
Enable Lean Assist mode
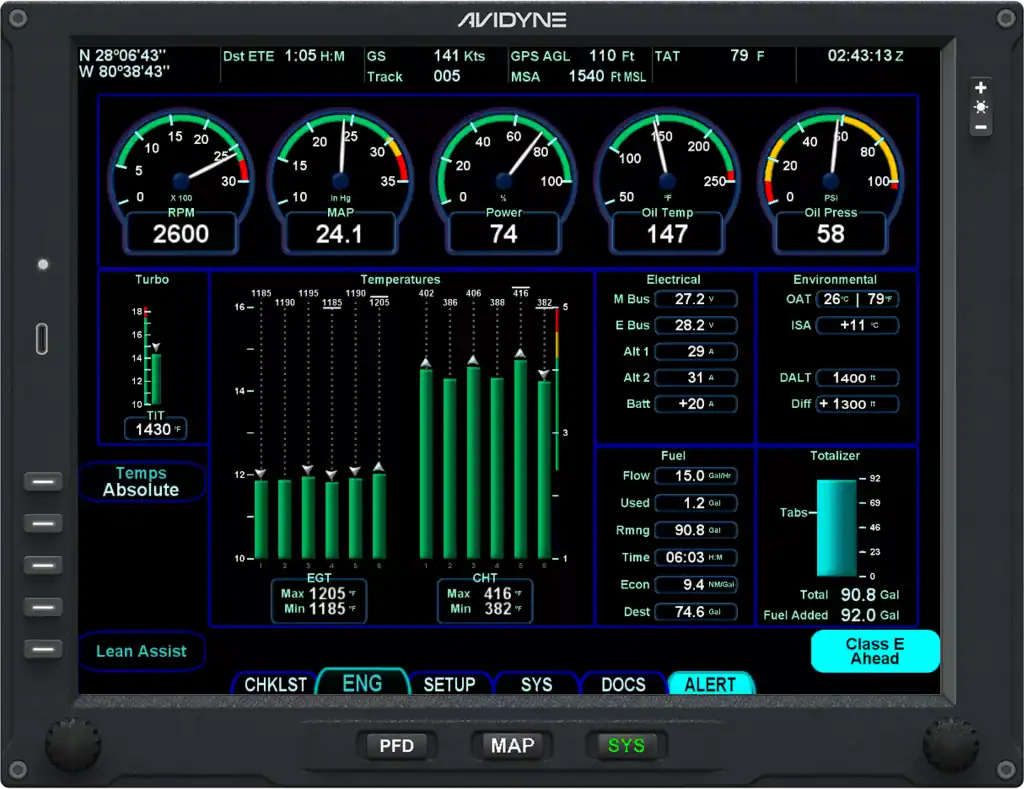[x=141, y=651]
